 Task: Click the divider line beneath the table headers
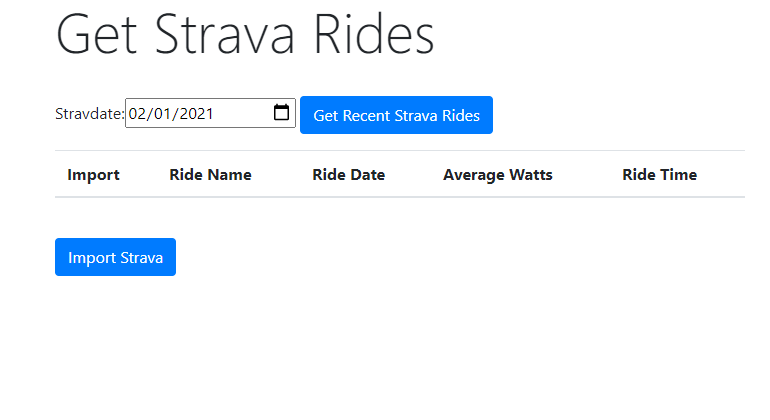(x=400, y=197)
